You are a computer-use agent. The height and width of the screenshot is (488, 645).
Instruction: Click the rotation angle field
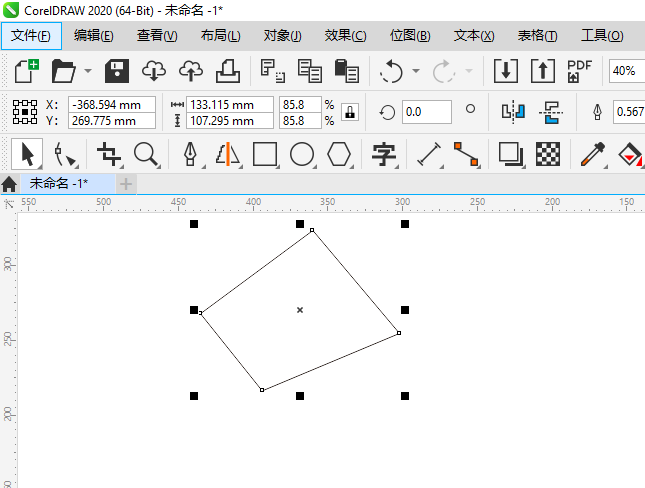pyautogui.click(x=427, y=112)
